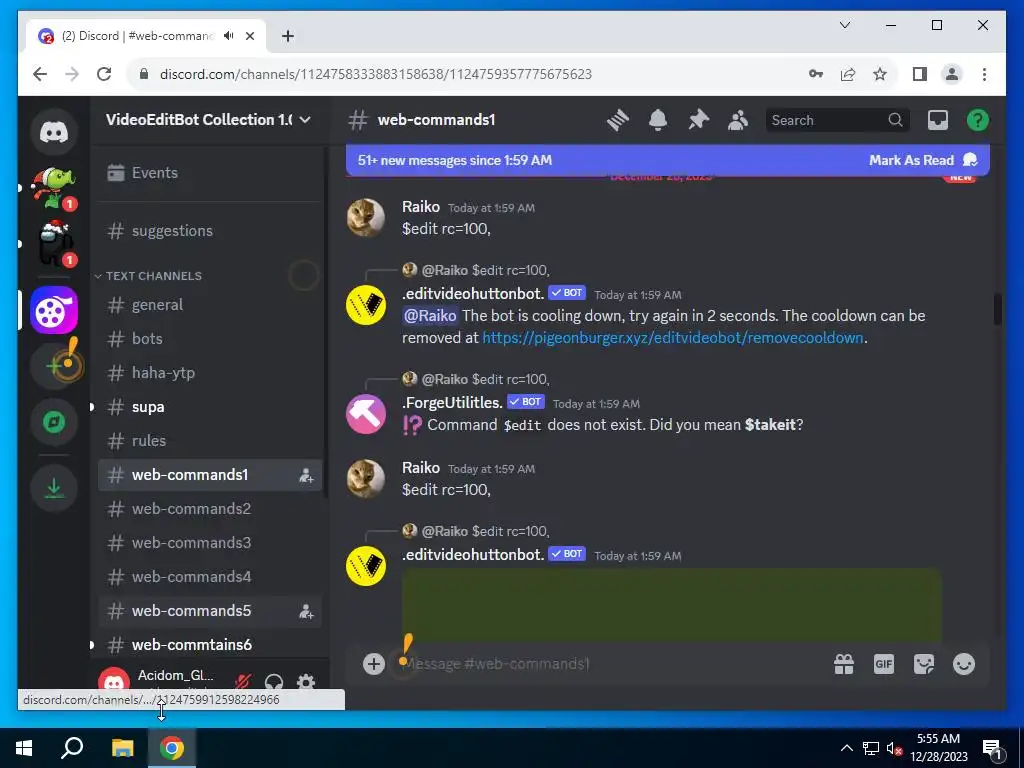Viewport: 1024px width, 768px height.
Task: Open File Explorer from taskbar
Action: tap(122, 748)
